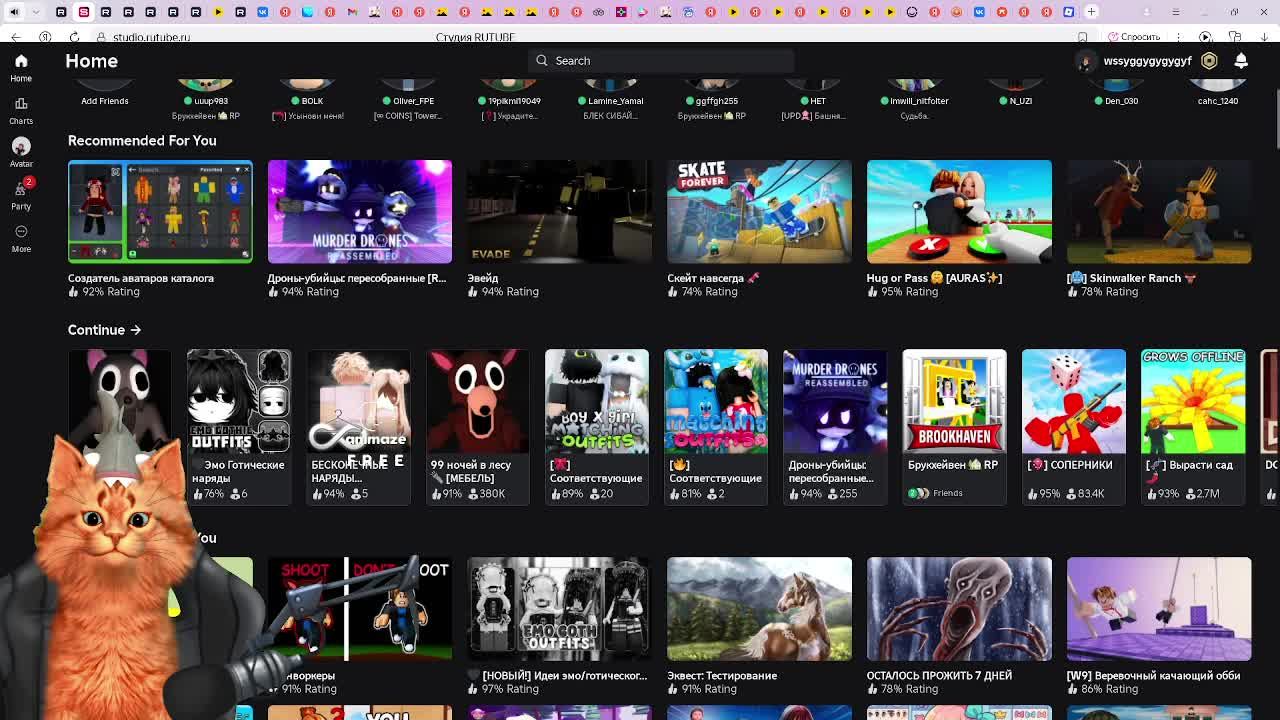Open ОСТАЛОСЬ ПРОЖИТЬ 7 ДНЕЙ thumbnail
1280x720 pixels.
point(959,608)
